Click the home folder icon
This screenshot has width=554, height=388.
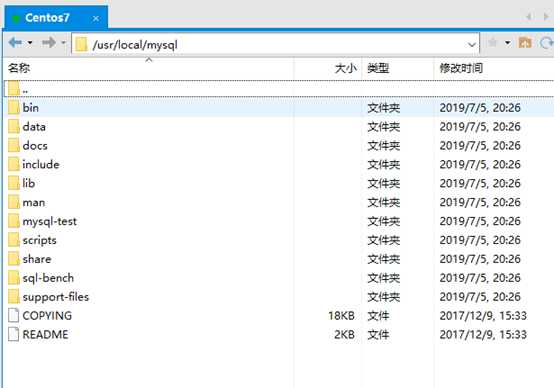click(525, 43)
